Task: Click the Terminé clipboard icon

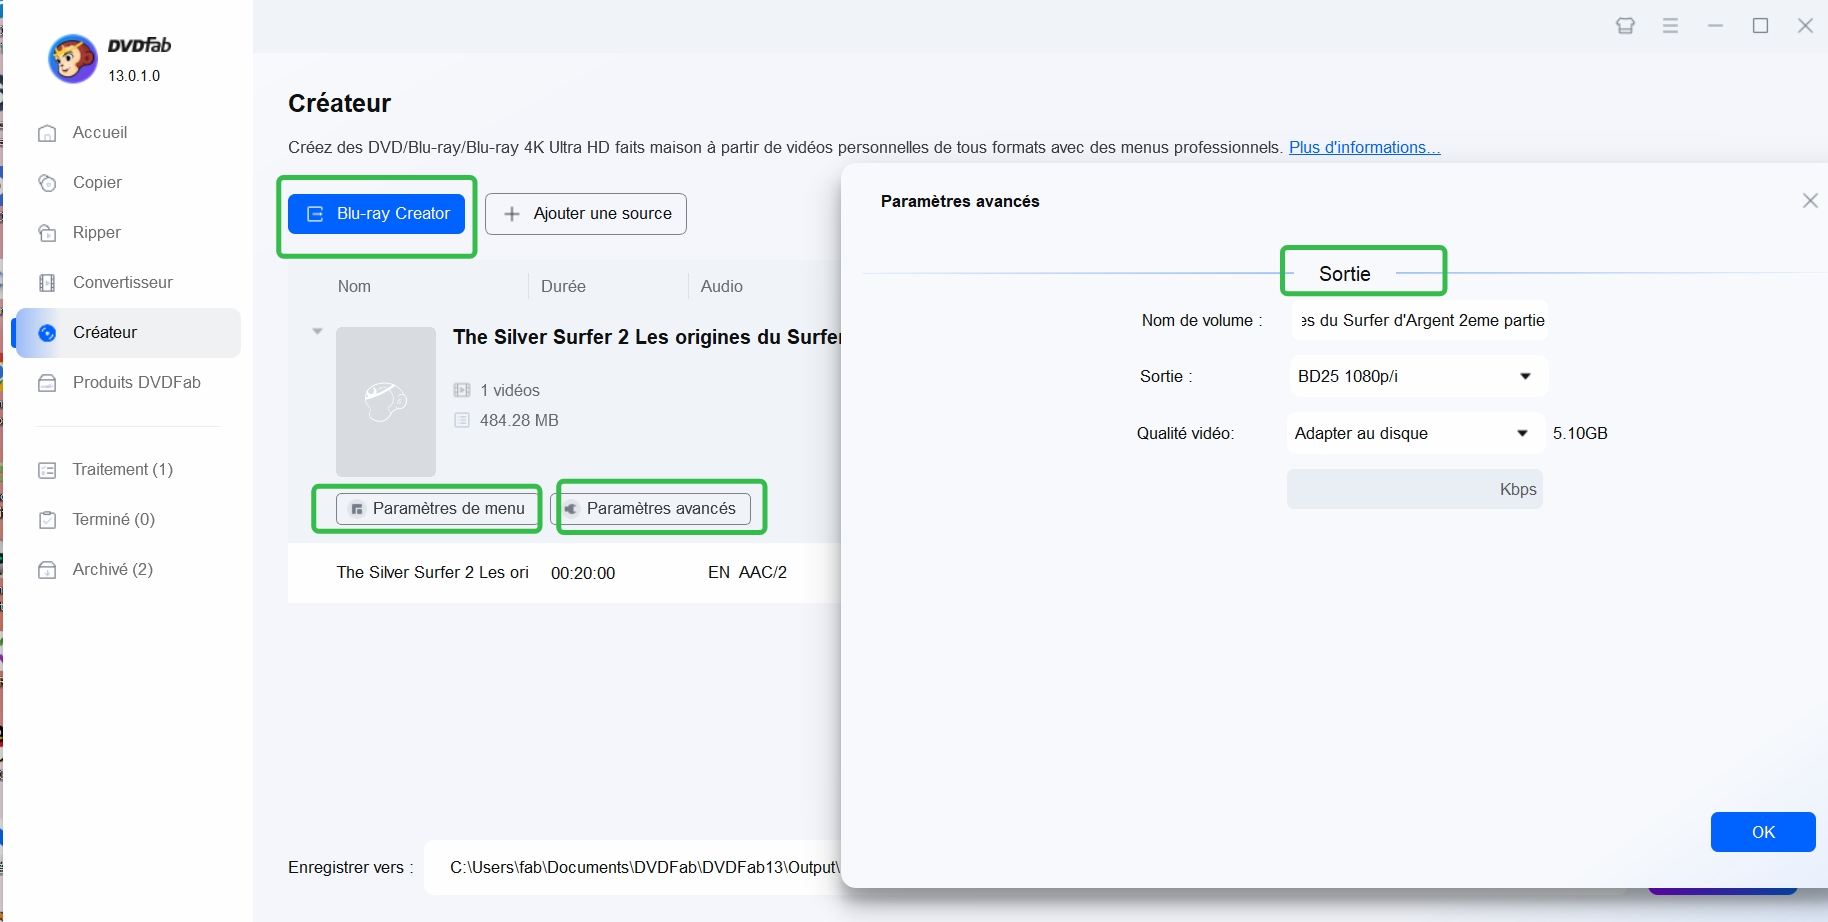Action: tap(47, 520)
